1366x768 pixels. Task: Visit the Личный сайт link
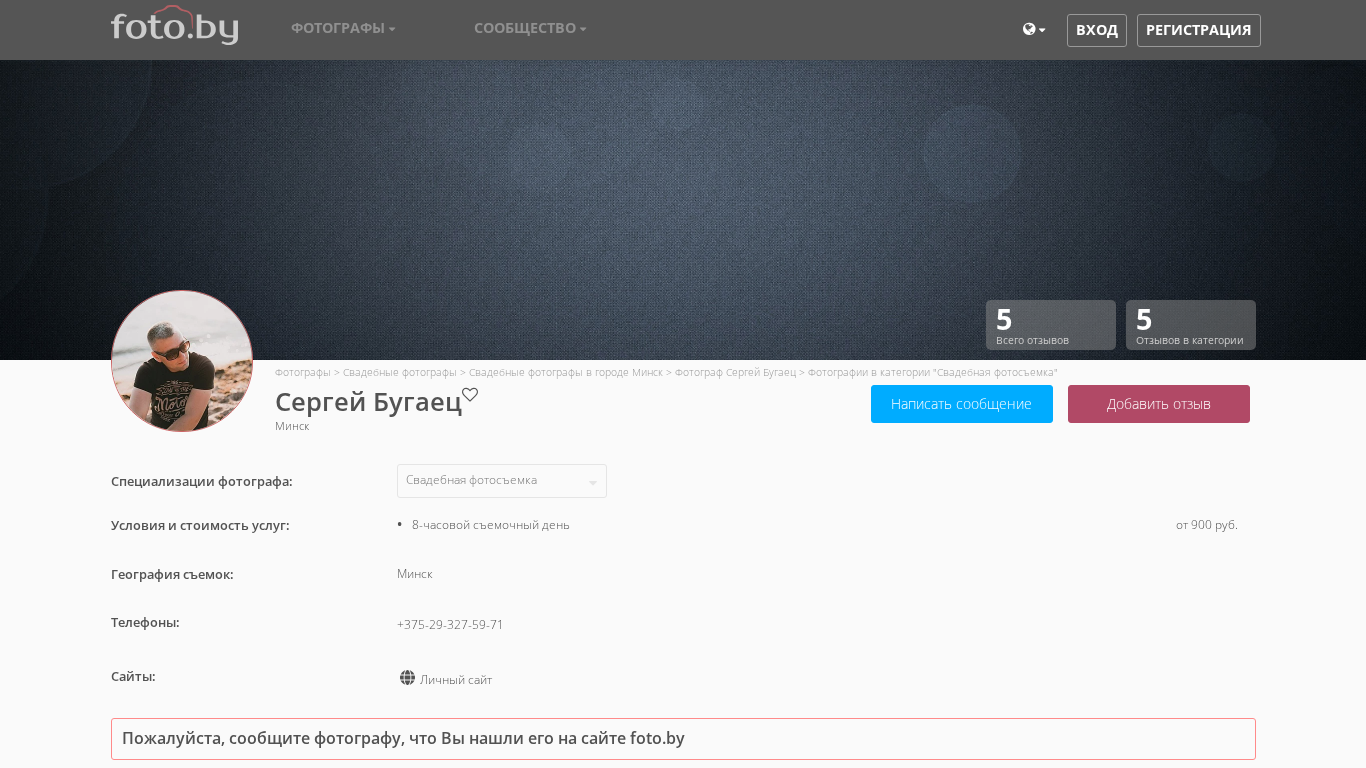point(455,680)
